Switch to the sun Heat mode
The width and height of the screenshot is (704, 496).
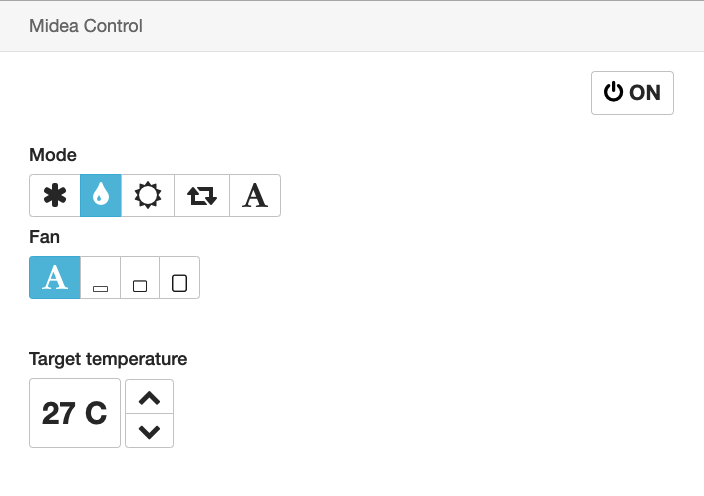point(148,196)
